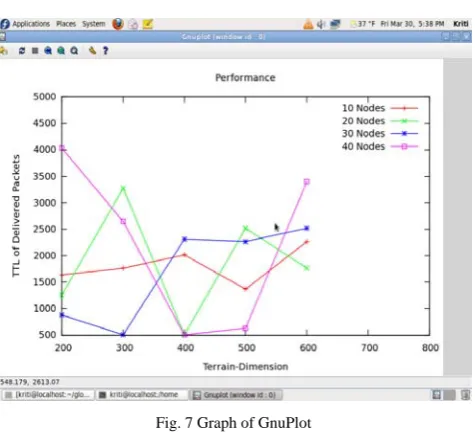The image size is (475, 434).
Task: Switch to kriti@localhost:/home terminal taskbar button
Action: point(142,395)
